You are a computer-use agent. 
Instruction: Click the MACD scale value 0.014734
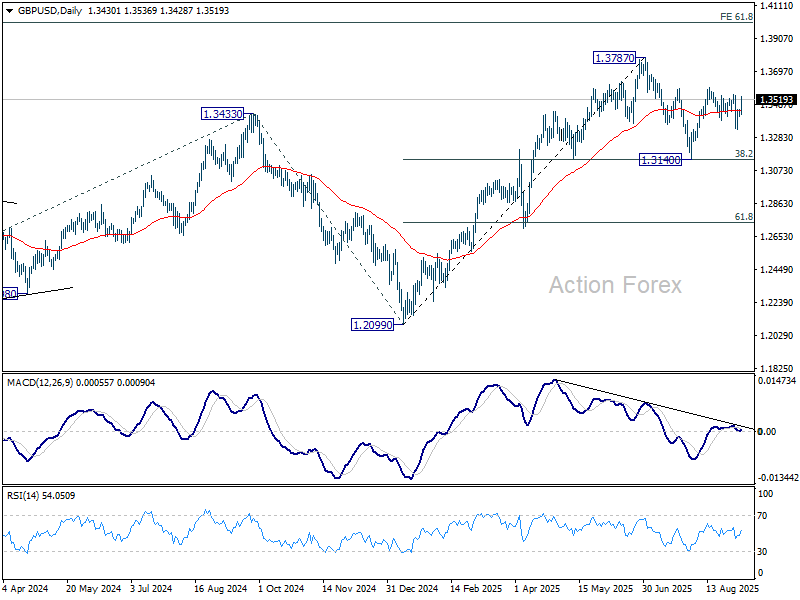777,381
